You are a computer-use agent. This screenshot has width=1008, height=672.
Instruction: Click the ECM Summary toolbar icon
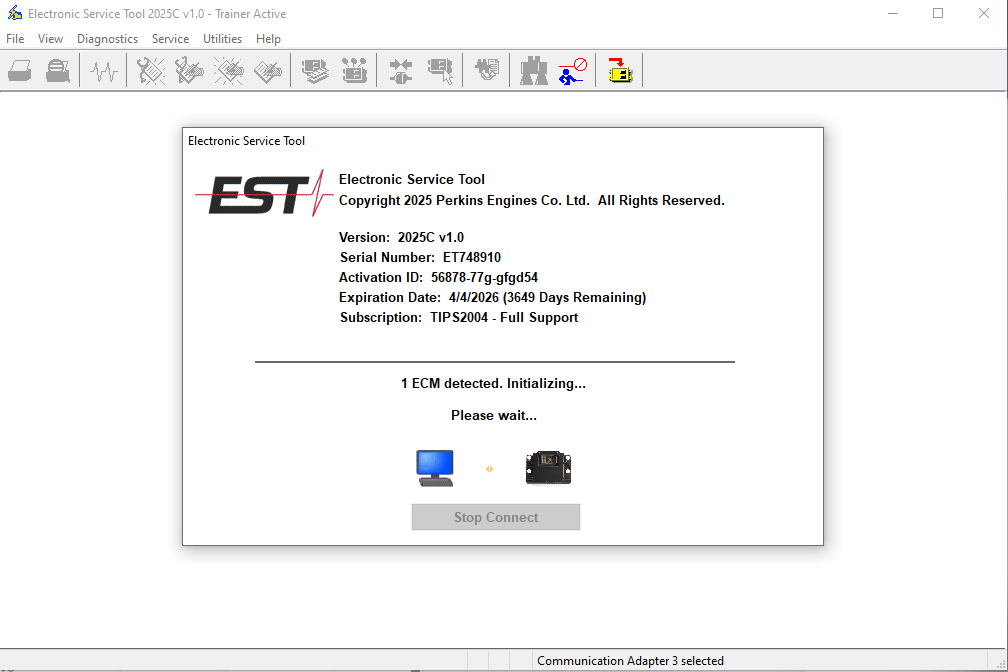coord(316,71)
